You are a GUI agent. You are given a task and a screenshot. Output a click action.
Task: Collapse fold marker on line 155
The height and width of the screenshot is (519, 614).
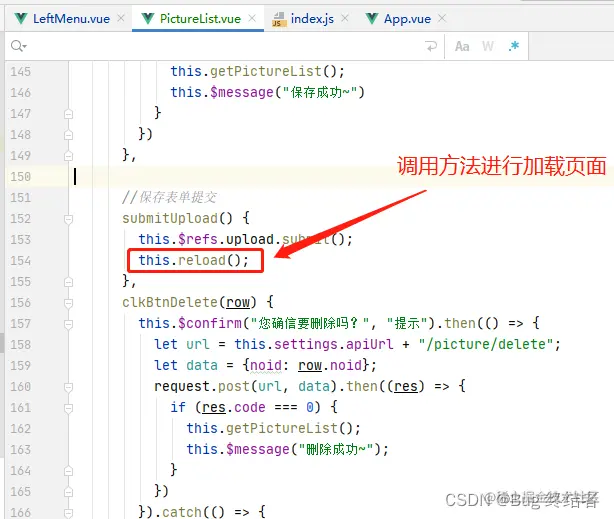click(x=69, y=282)
